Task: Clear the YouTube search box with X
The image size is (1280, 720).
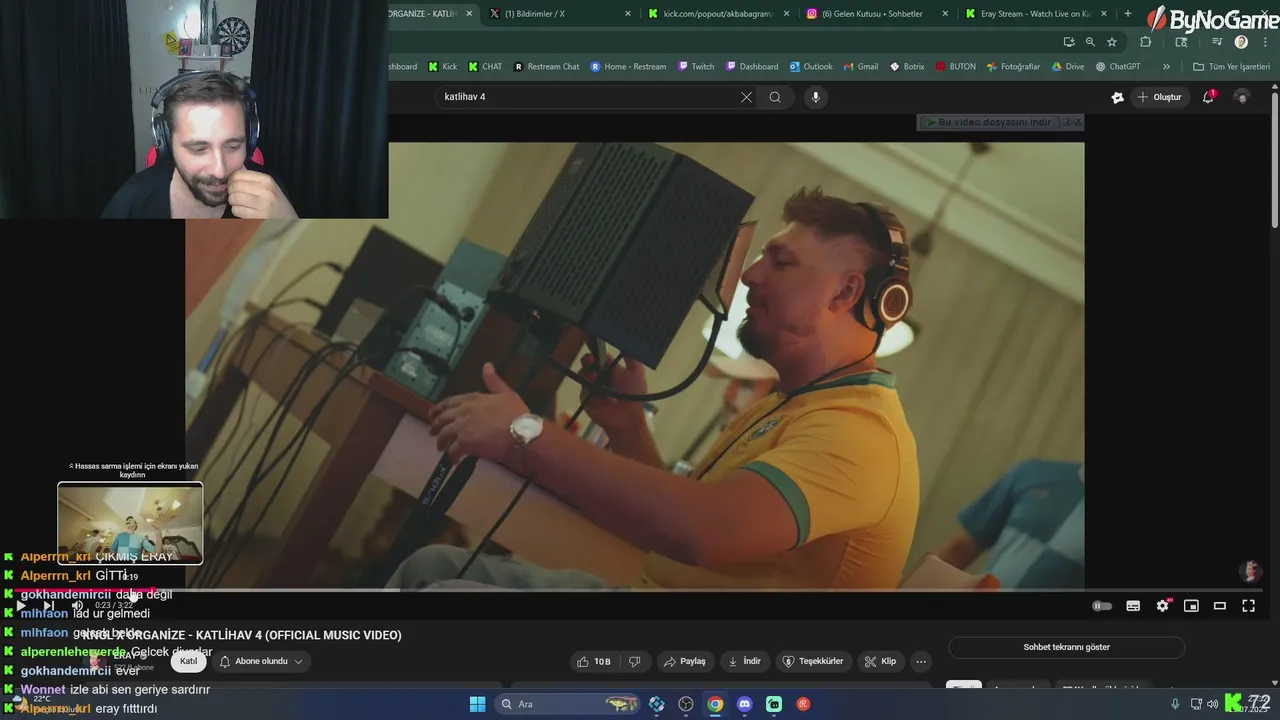Action: pos(746,97)
